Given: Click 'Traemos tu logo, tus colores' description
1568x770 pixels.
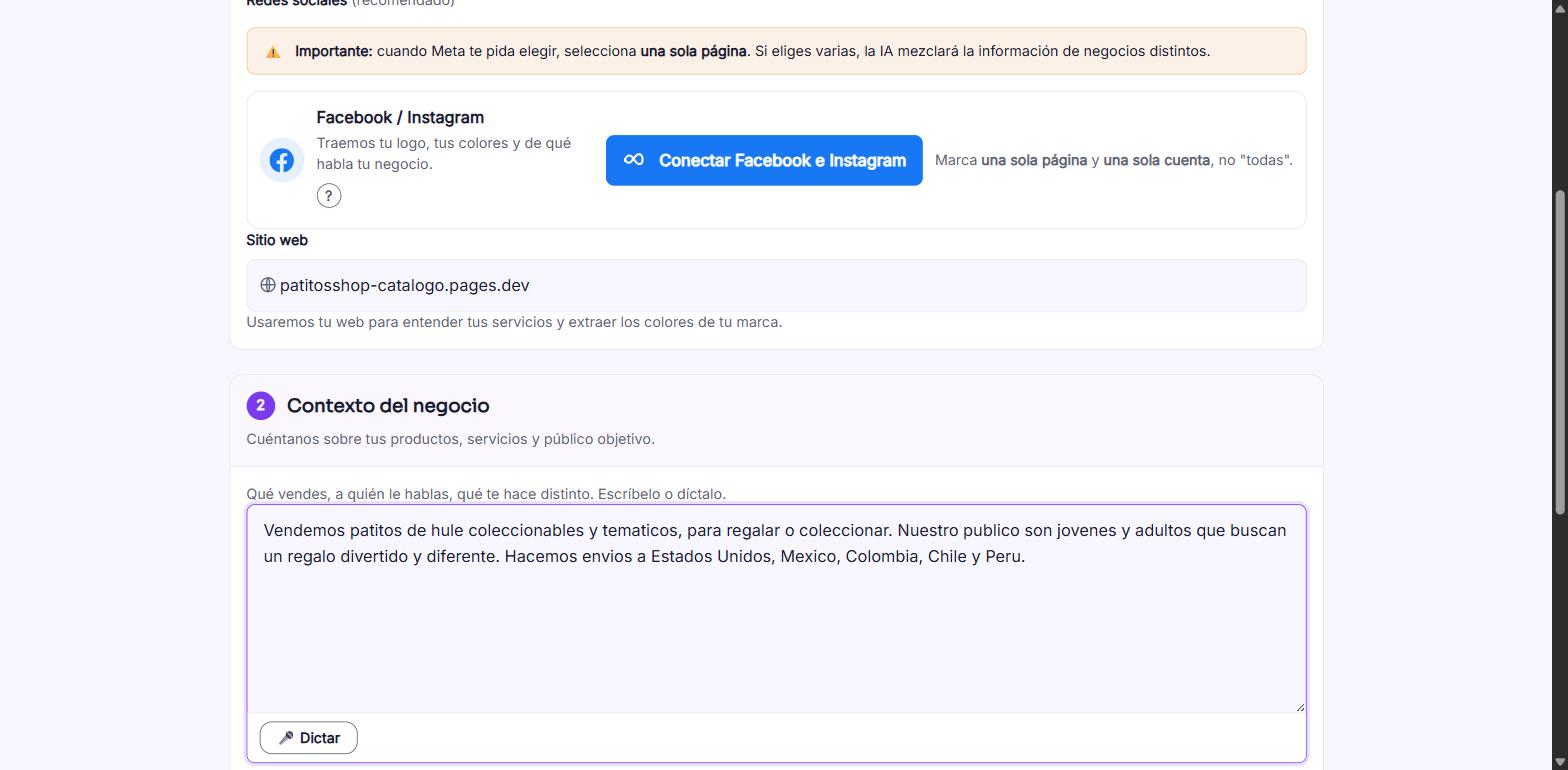Looking at the screenshot, I should pyautogui.click(x=444, y=154).
